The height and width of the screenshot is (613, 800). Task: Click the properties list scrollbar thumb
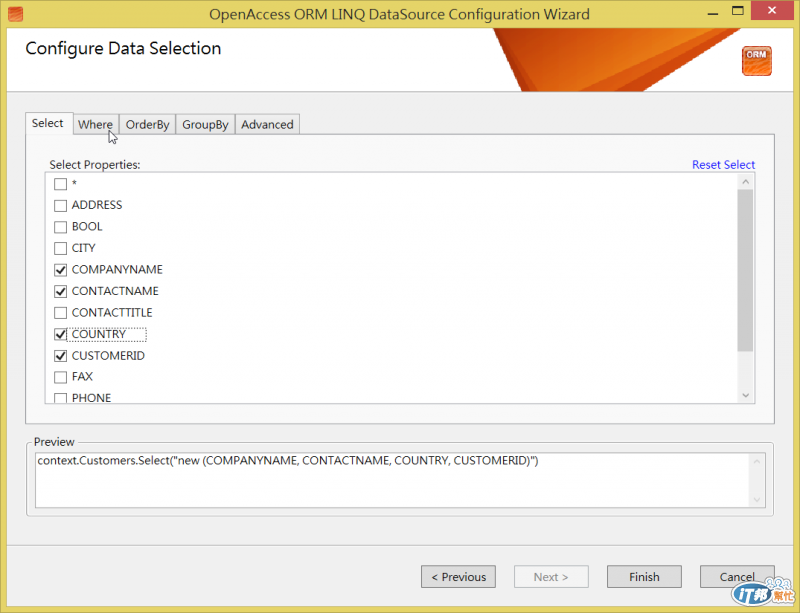[745, 271]
